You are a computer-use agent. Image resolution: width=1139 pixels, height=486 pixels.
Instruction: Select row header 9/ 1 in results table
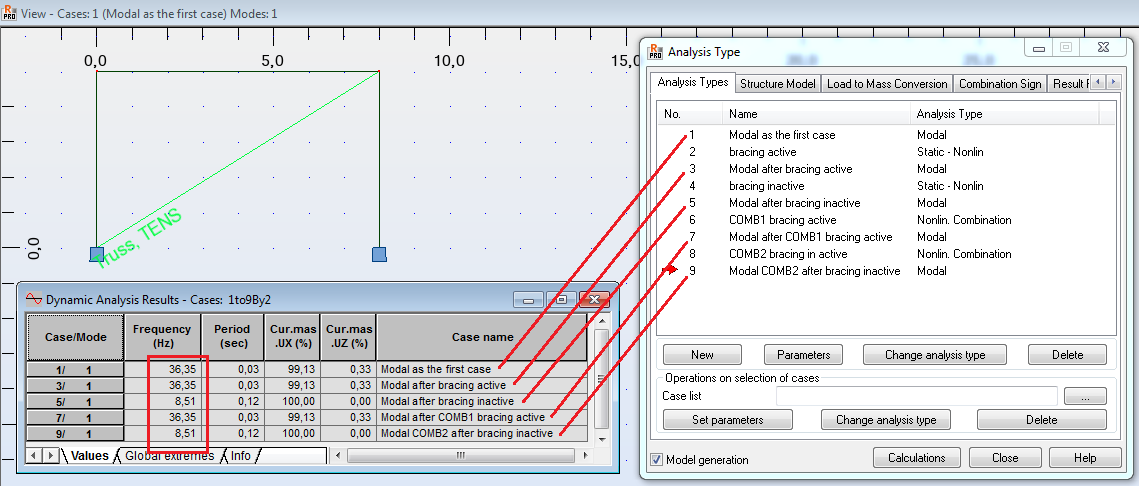click(76, 433)
